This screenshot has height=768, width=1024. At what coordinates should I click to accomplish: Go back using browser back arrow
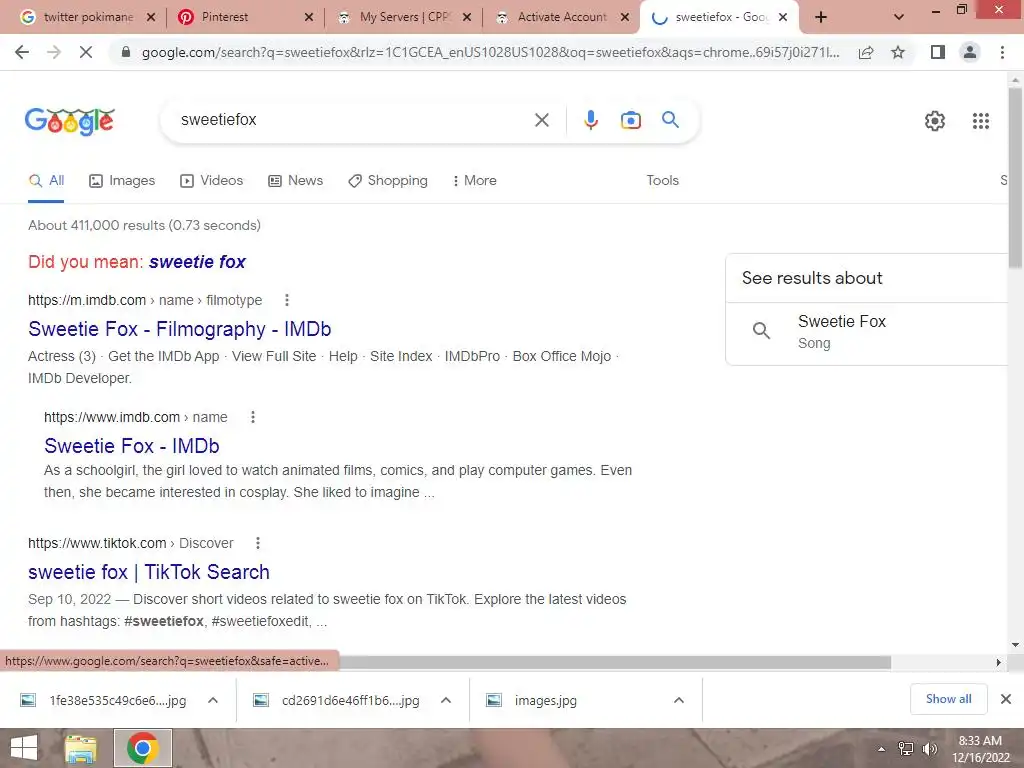click(22, 52)
